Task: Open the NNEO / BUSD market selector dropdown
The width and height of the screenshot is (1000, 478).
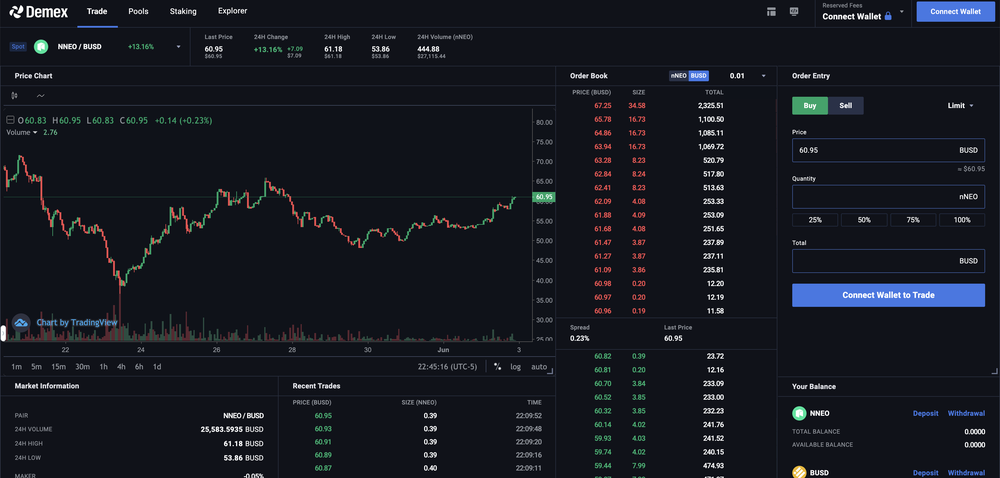Action: [x=179, y=47]
